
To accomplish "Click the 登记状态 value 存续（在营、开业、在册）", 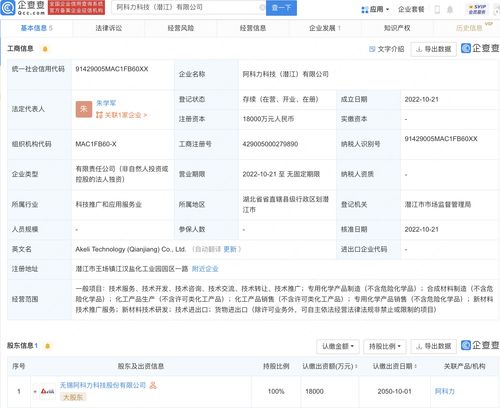I will [281, 99].
